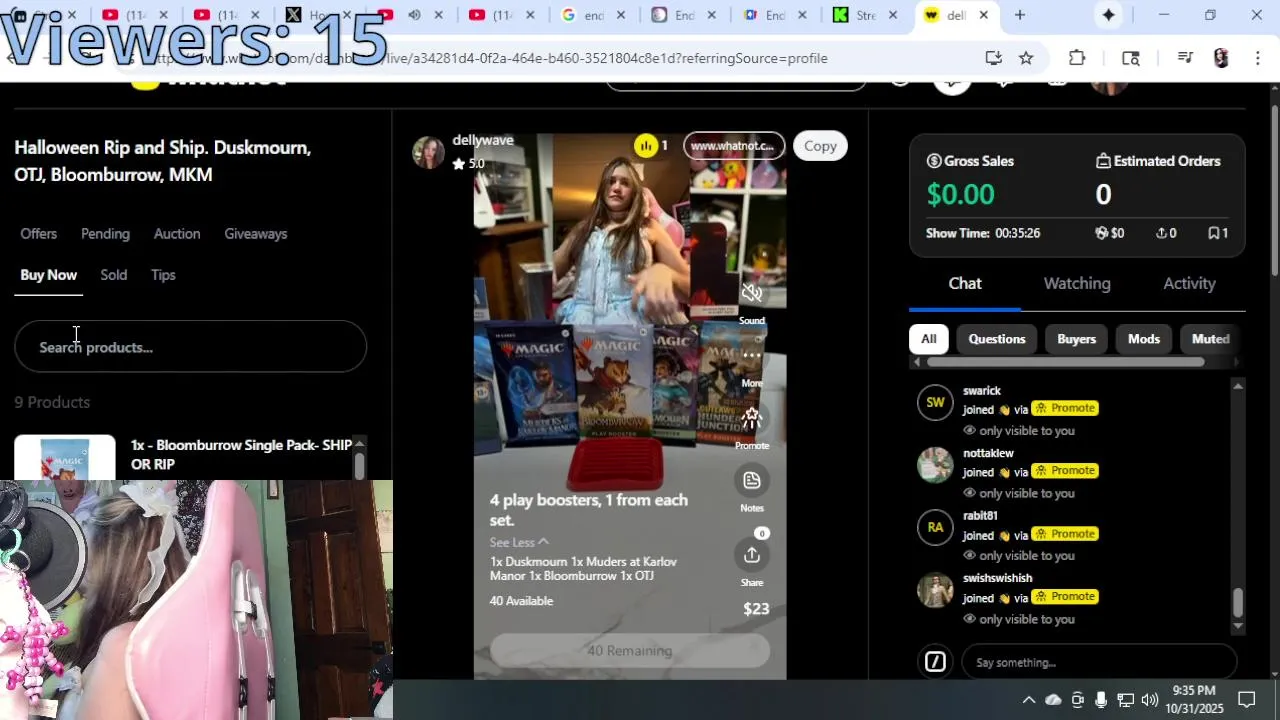
Task: Select the Chat tab
Action: pyautogui.click(x=965, y=283)
